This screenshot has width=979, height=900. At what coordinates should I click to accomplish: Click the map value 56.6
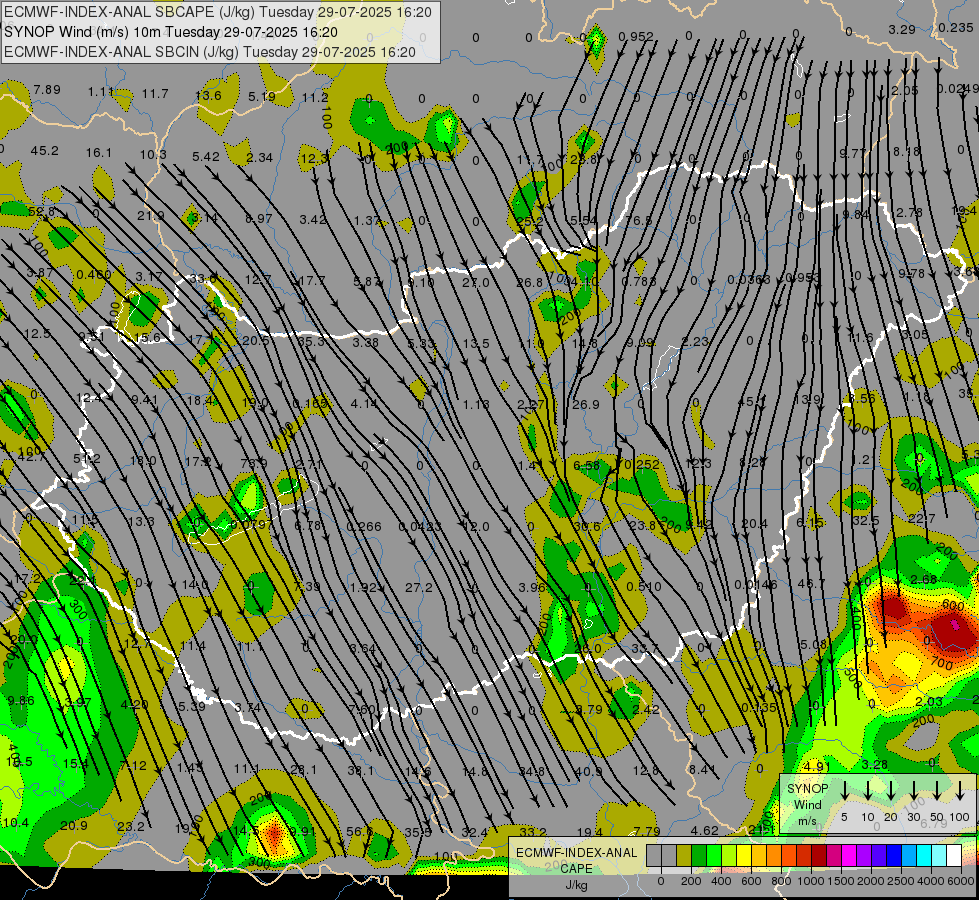coord(360,831)
